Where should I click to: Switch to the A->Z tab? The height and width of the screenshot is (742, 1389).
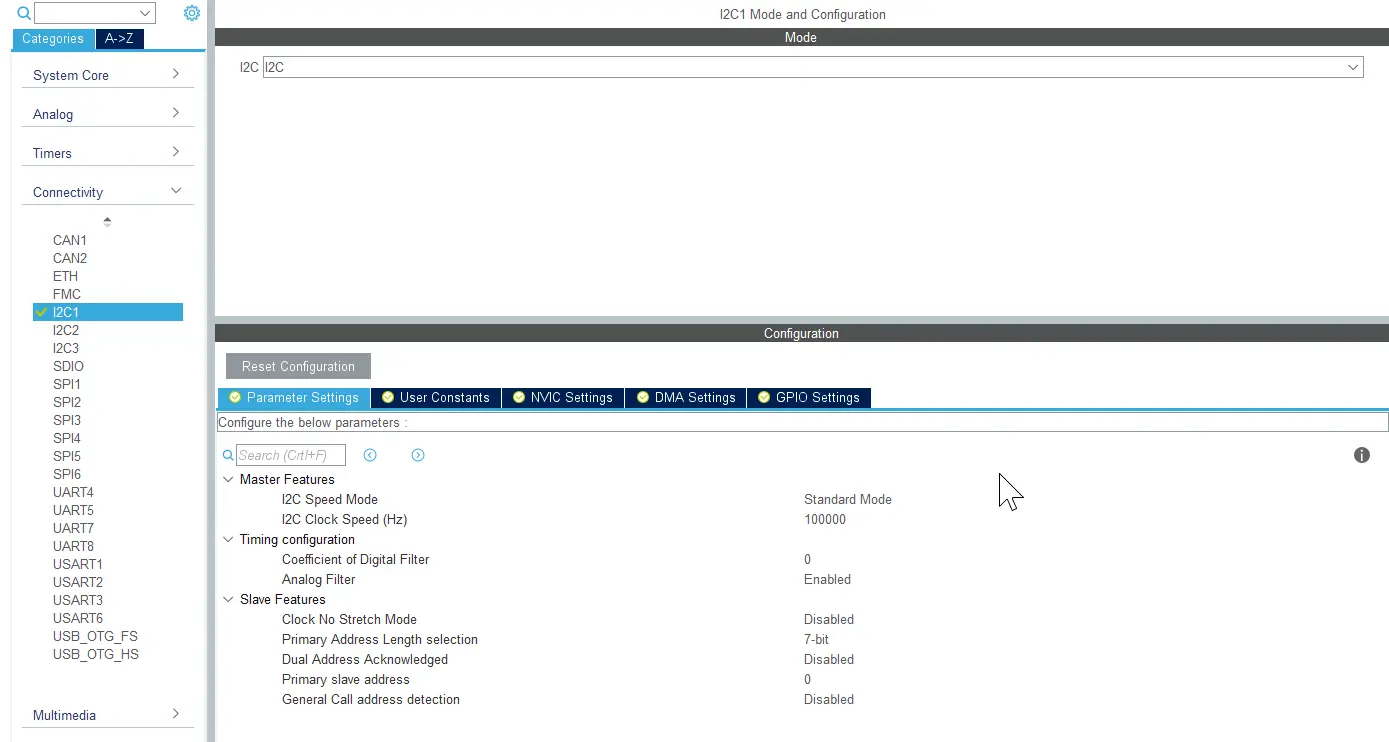[121, 39]
